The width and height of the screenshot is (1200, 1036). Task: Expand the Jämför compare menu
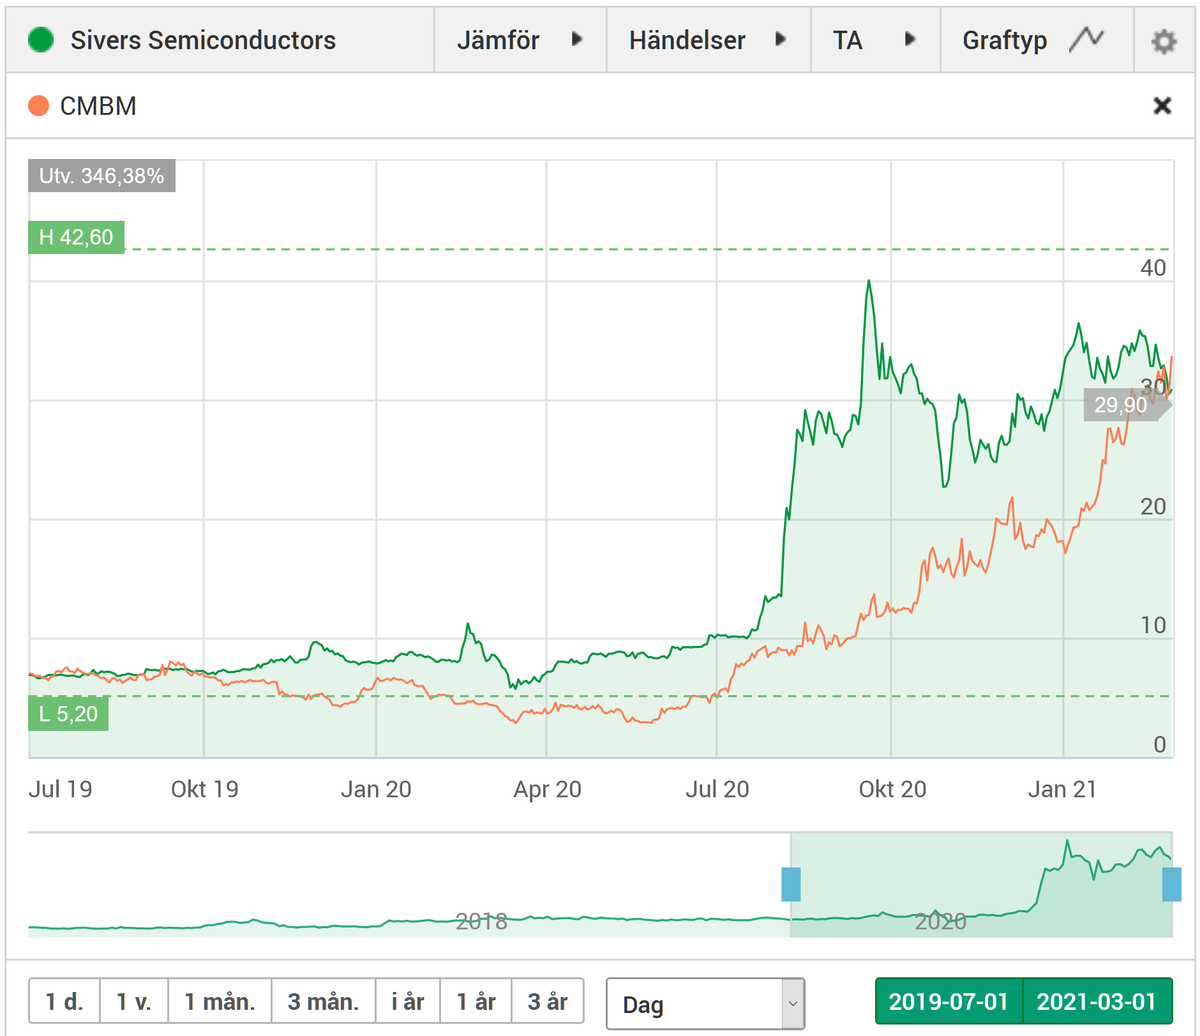[520, 41]
